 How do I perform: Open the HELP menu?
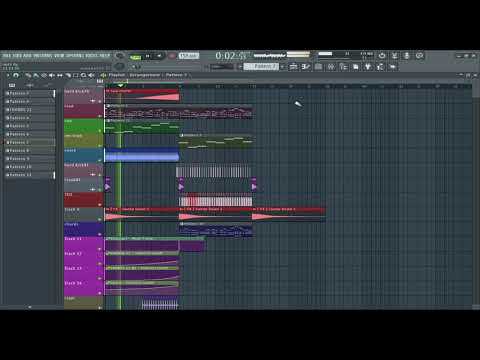(105, 56)
